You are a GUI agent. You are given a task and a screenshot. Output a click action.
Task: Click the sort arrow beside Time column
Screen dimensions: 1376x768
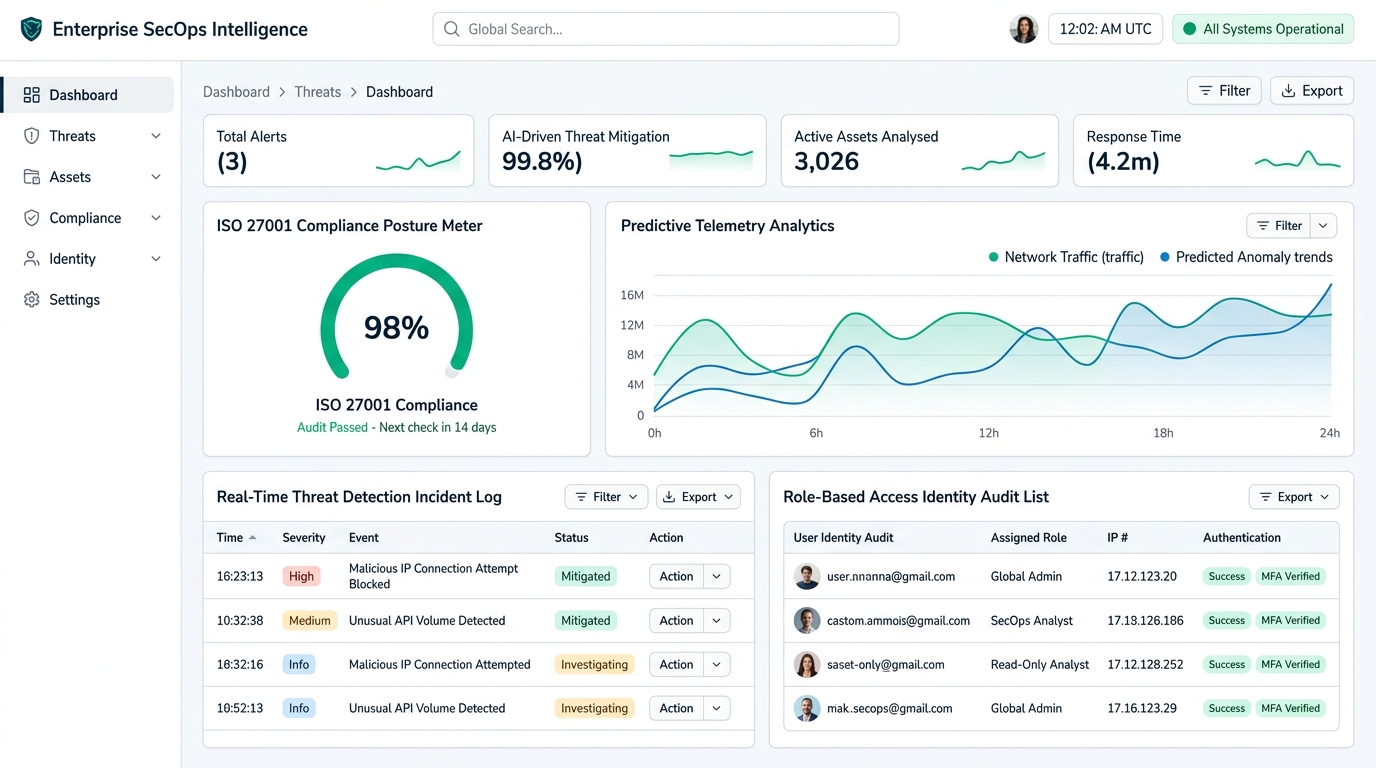[253, 538]
